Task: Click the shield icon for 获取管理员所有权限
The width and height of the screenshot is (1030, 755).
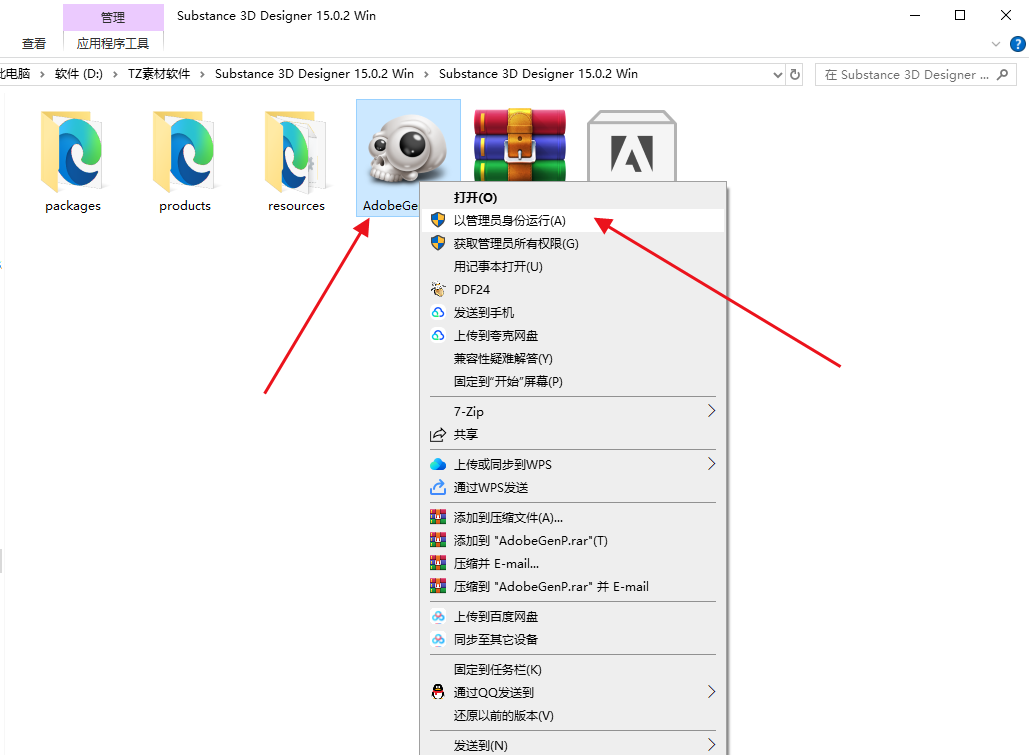Action: 438,243
